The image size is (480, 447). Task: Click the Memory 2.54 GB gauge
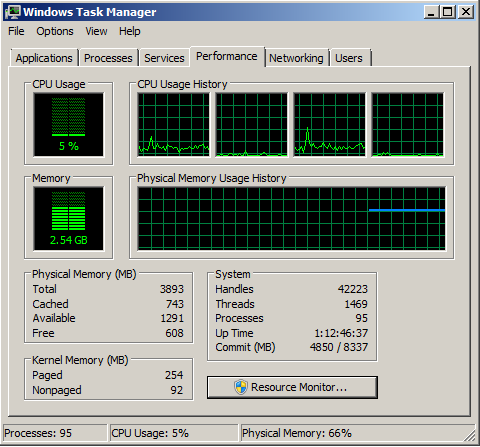click(68, 219)
